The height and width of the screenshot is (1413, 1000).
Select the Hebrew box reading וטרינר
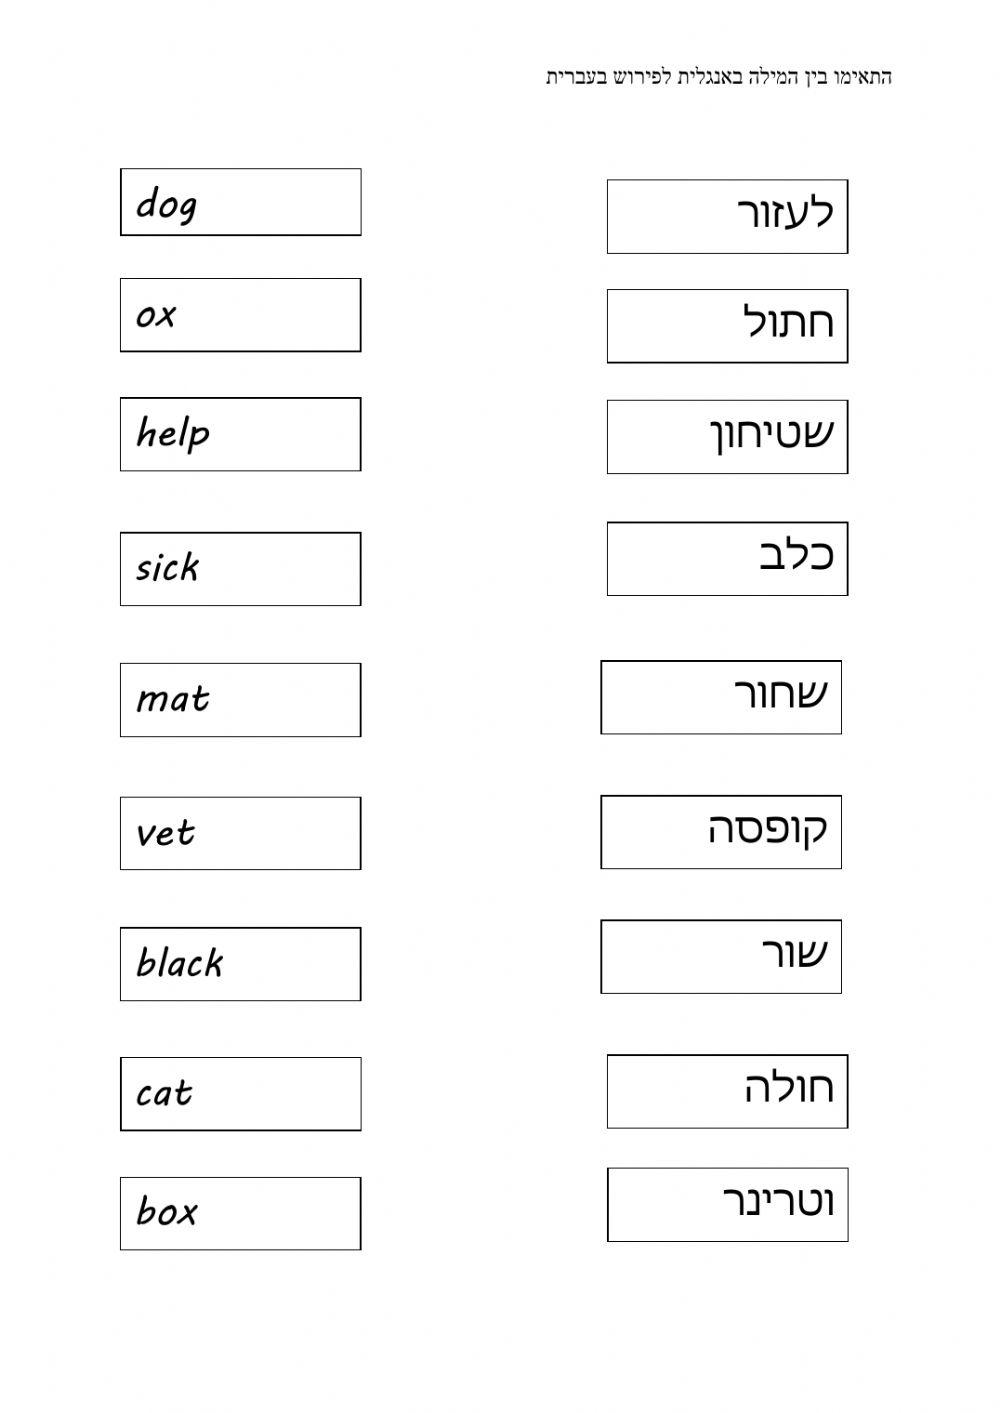pyautogui.click(x=727, y=1204)
